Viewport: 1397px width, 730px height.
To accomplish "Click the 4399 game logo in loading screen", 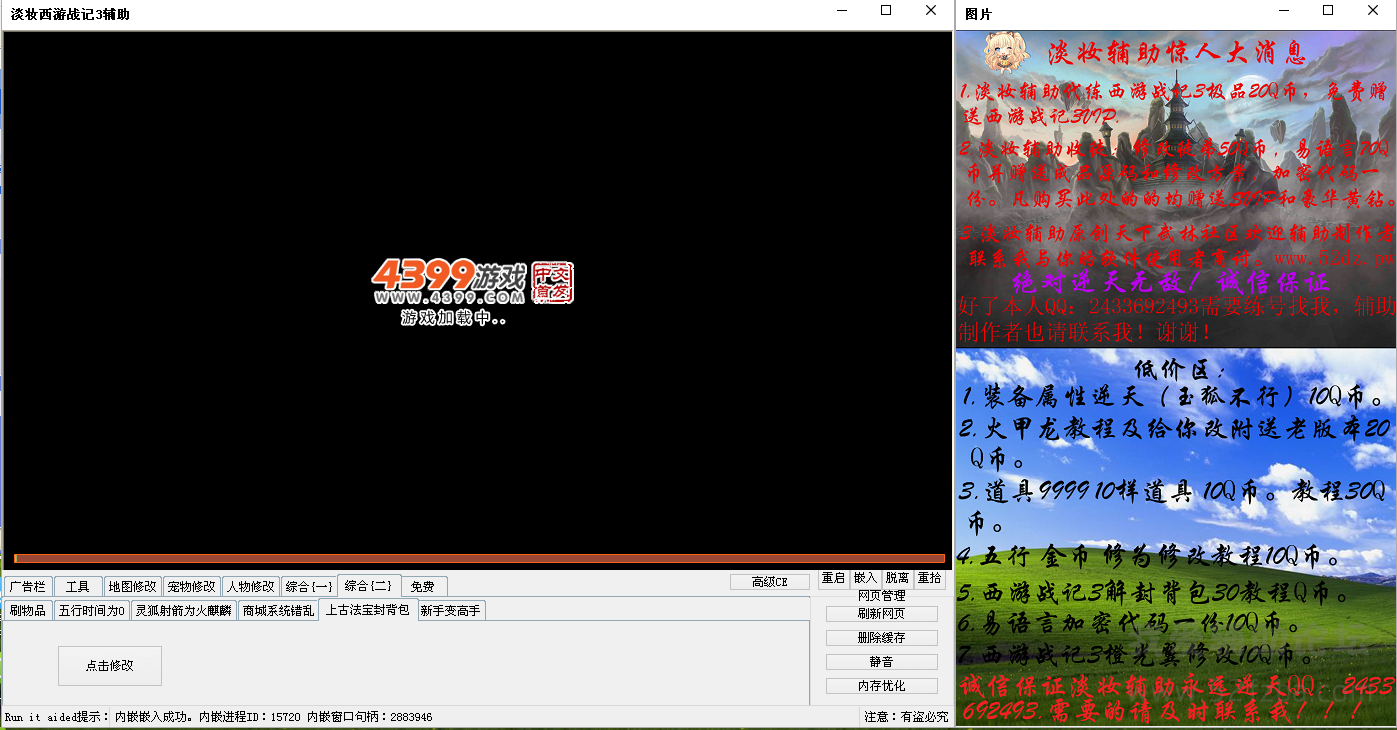I will click(x=449, y=282).
